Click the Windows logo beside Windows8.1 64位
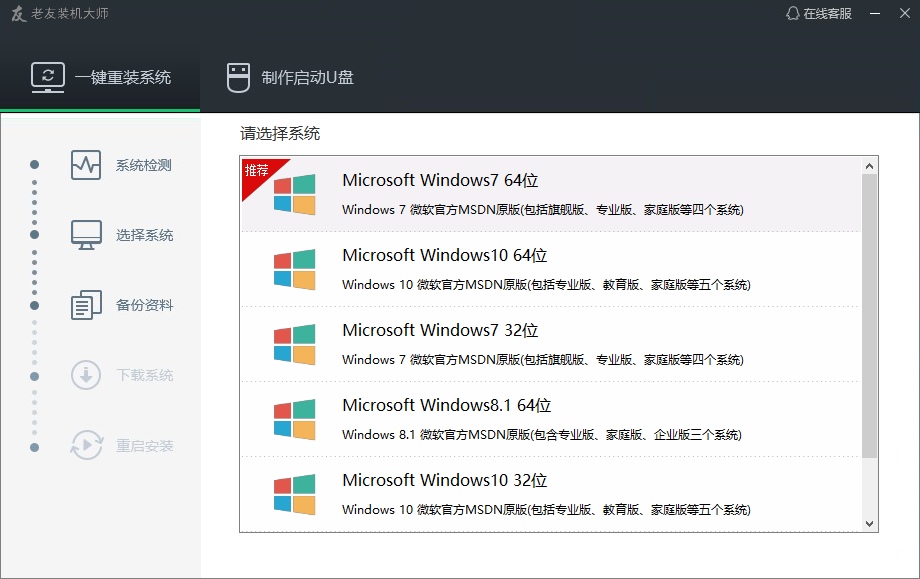The height and width of the screenshot is (579, 920). [x=295, y=417]
